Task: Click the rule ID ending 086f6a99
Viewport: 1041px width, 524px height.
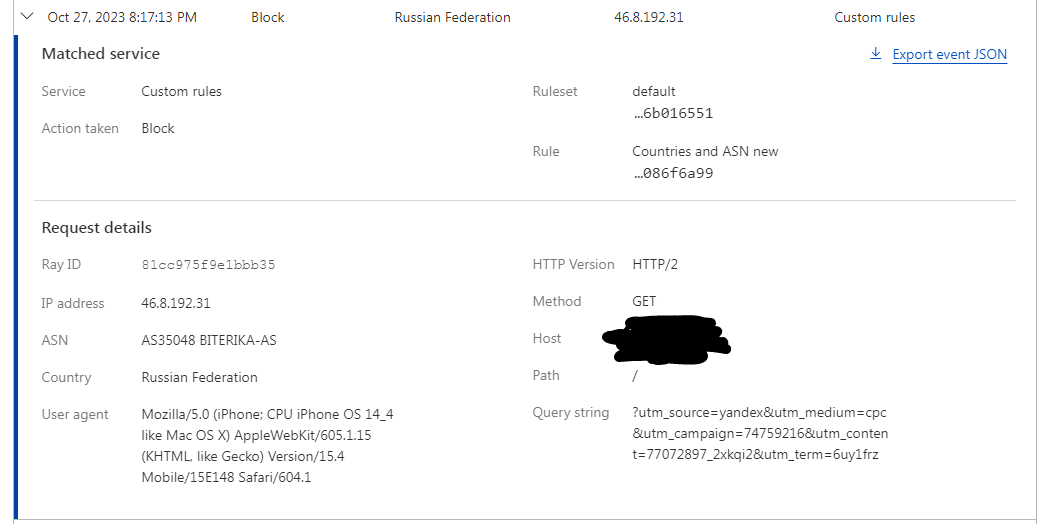Action: pos(673,174)
